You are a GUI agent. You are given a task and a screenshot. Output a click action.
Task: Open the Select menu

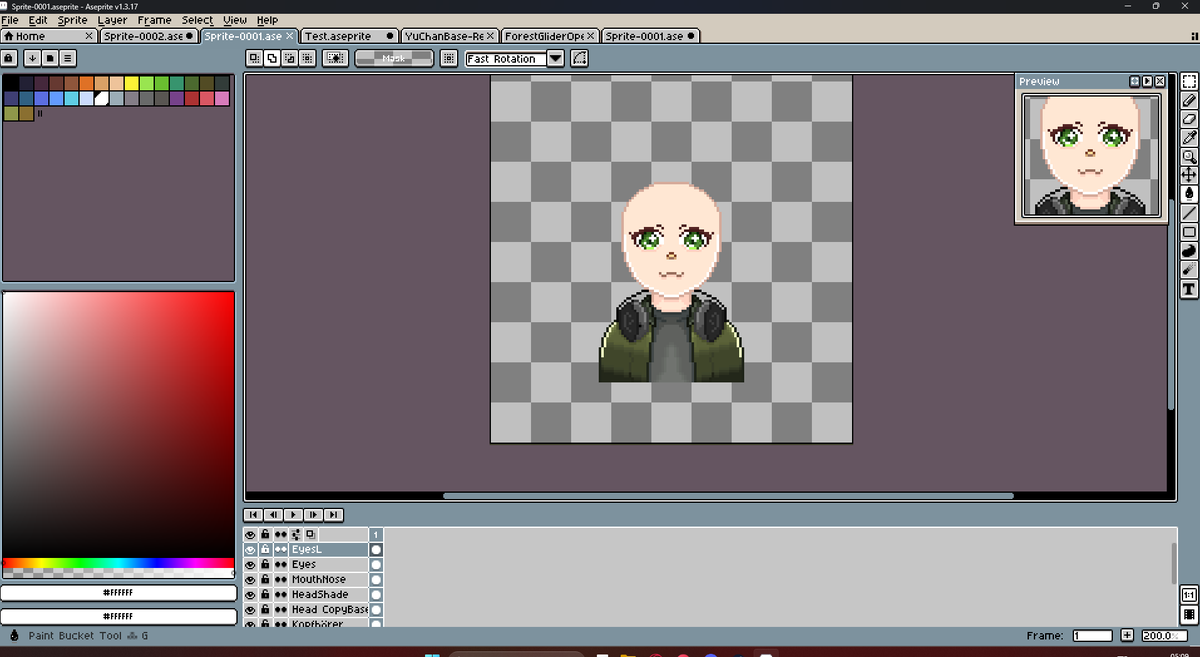tap(197, 20)
